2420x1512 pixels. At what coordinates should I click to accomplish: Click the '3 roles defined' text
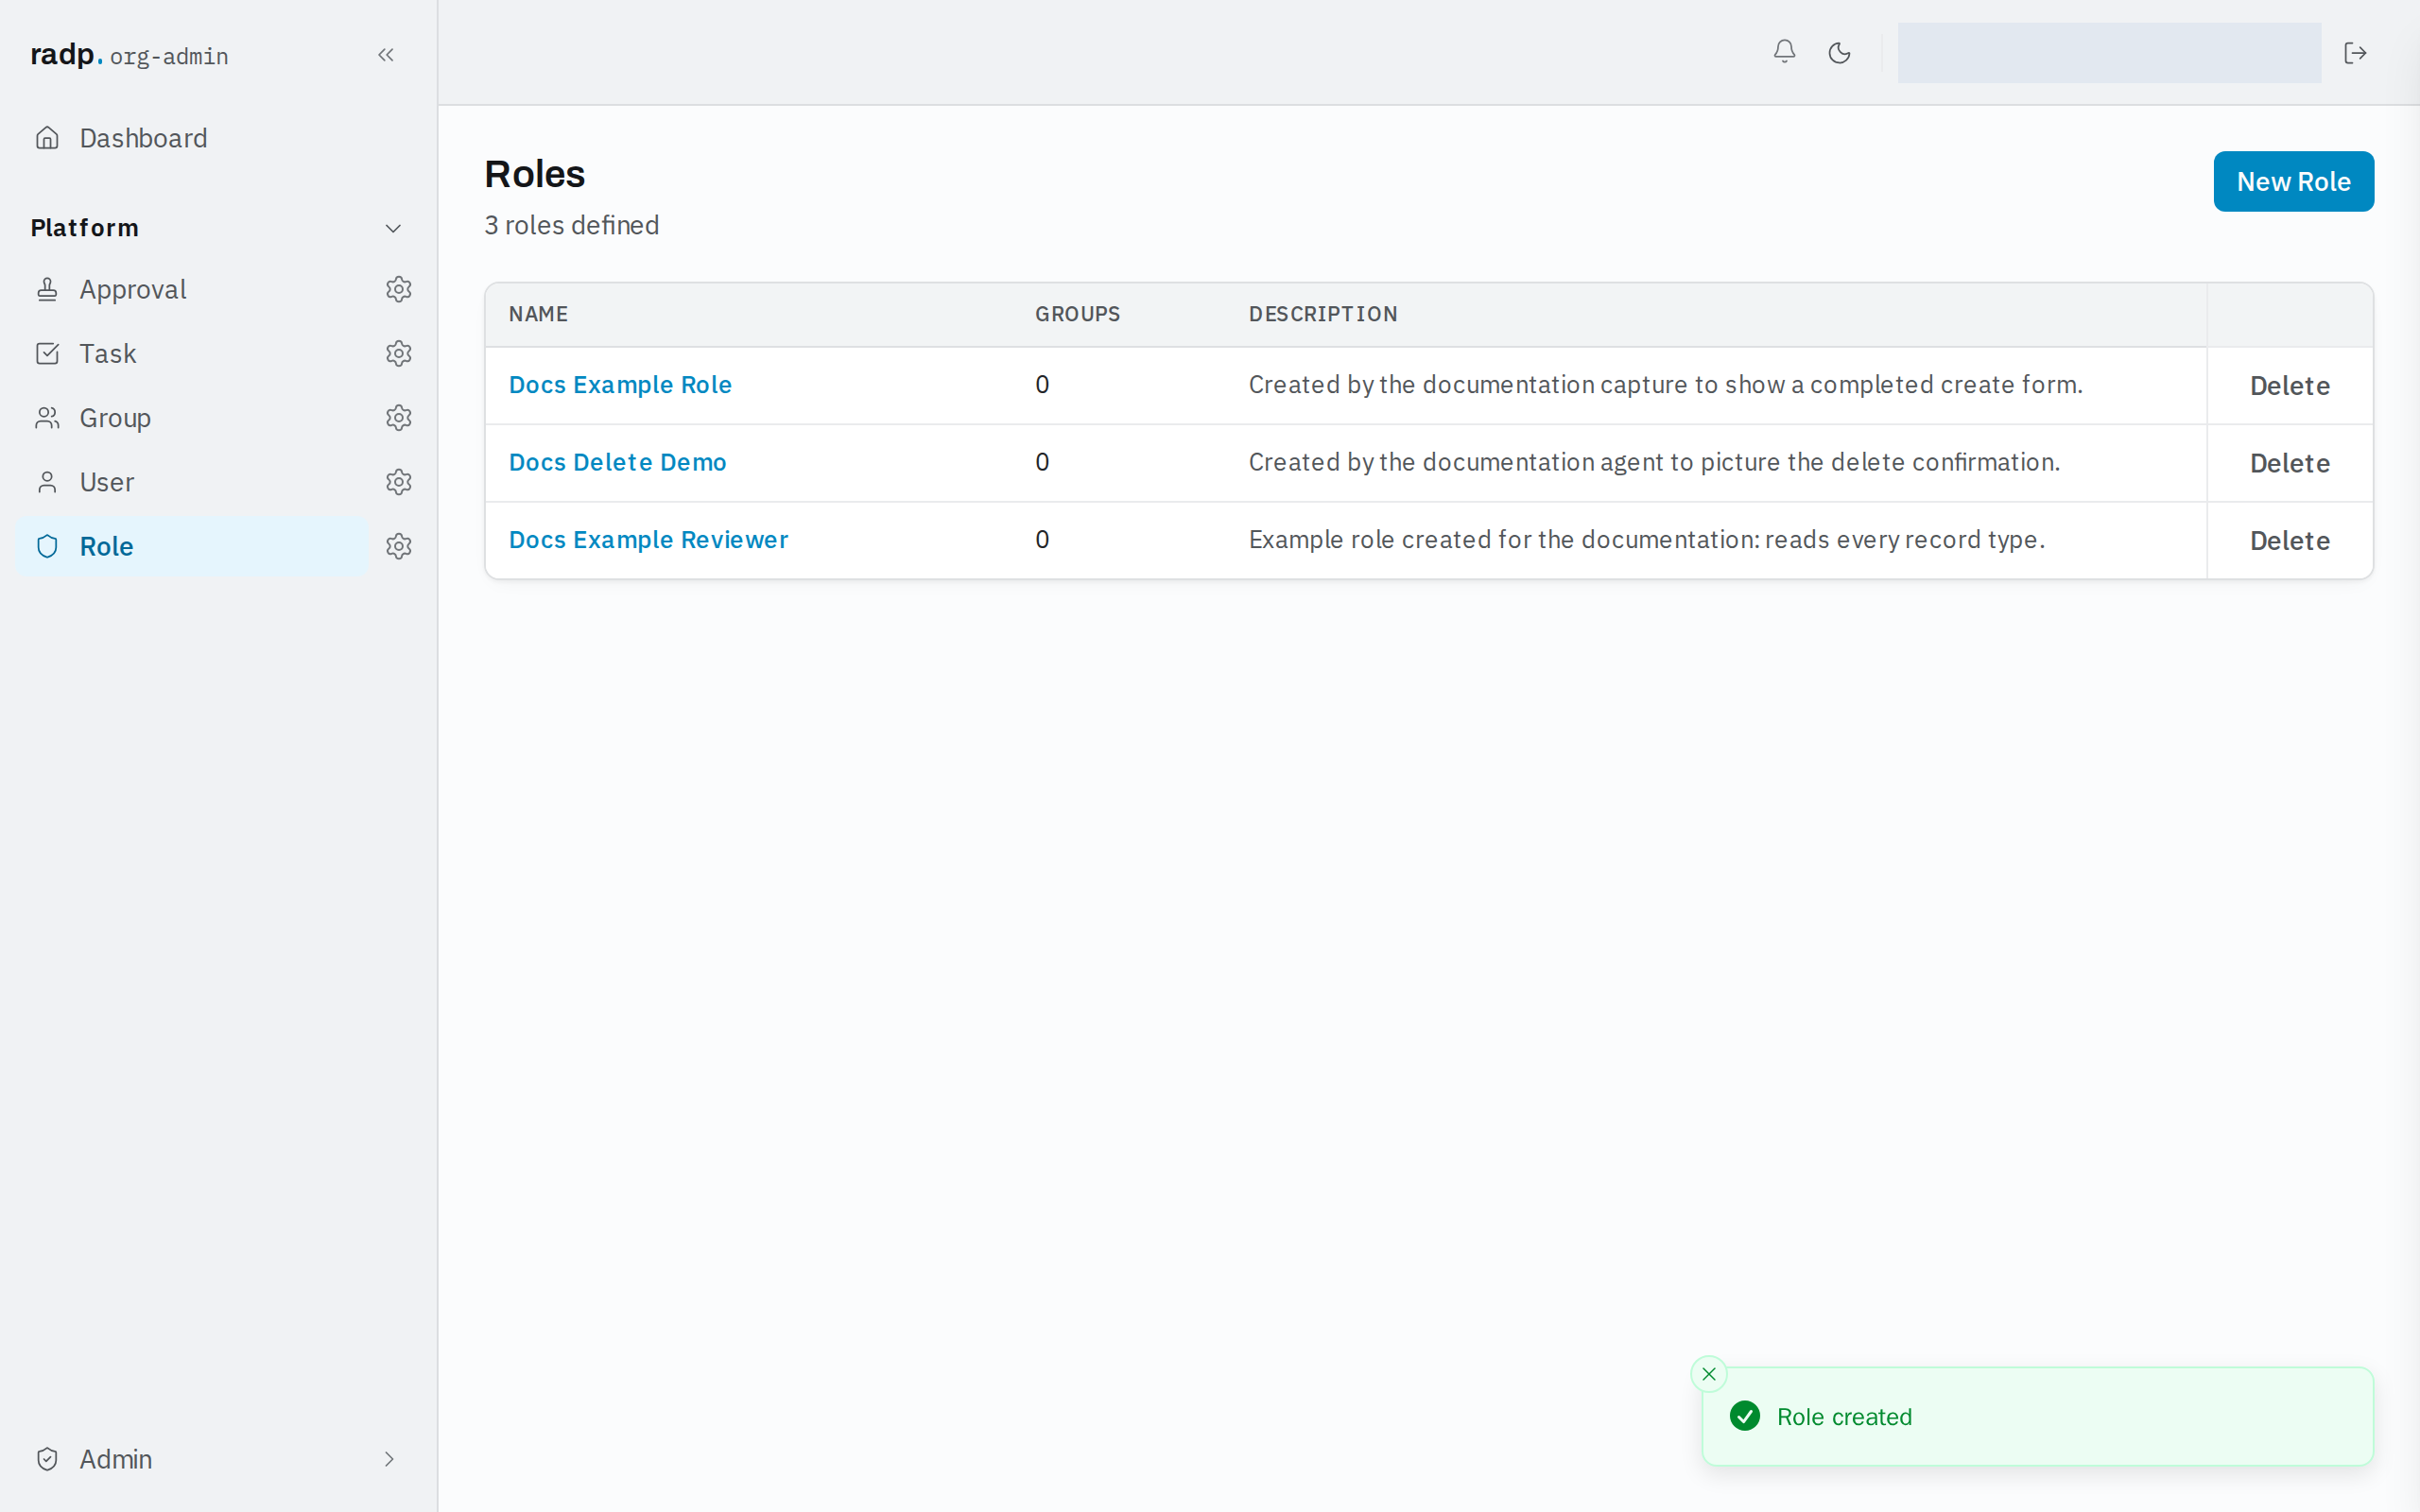click(x=571, y=225)
